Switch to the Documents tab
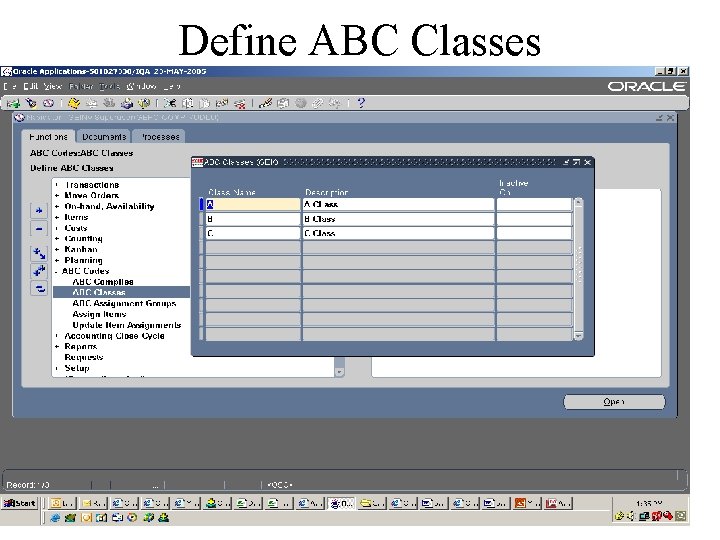720x540 pixels. click(x=104, y=137)
